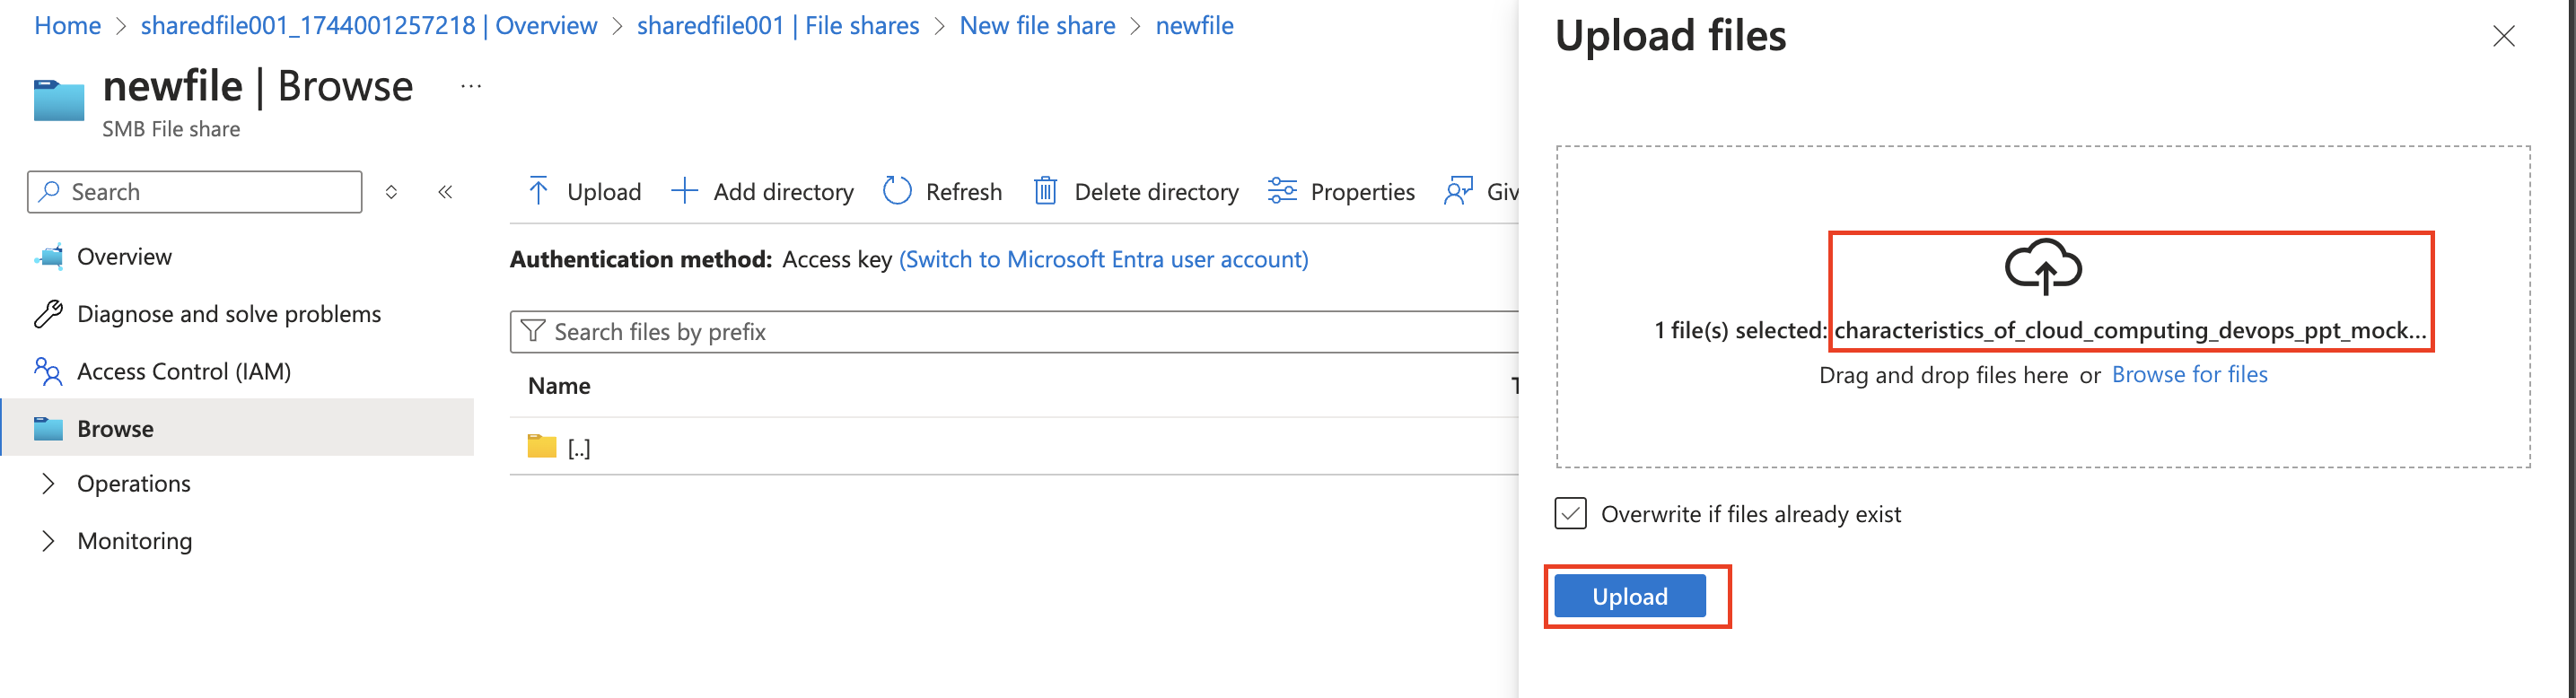
Task: Click the Access Control people icon
Action: (49, 371)
